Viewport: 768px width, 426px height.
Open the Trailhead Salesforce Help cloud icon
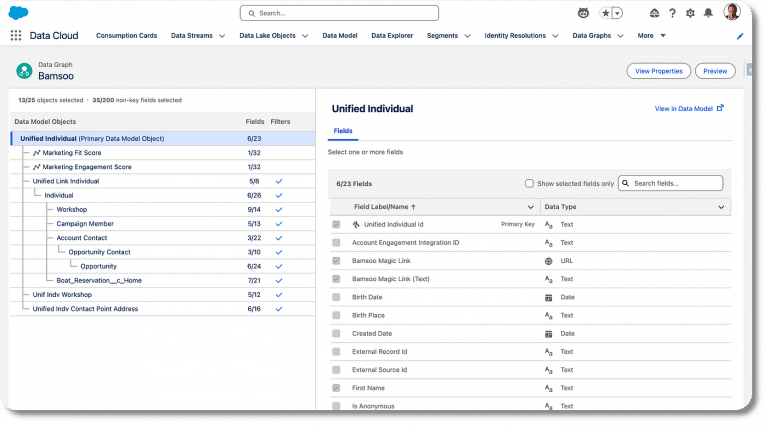point(654,13)
